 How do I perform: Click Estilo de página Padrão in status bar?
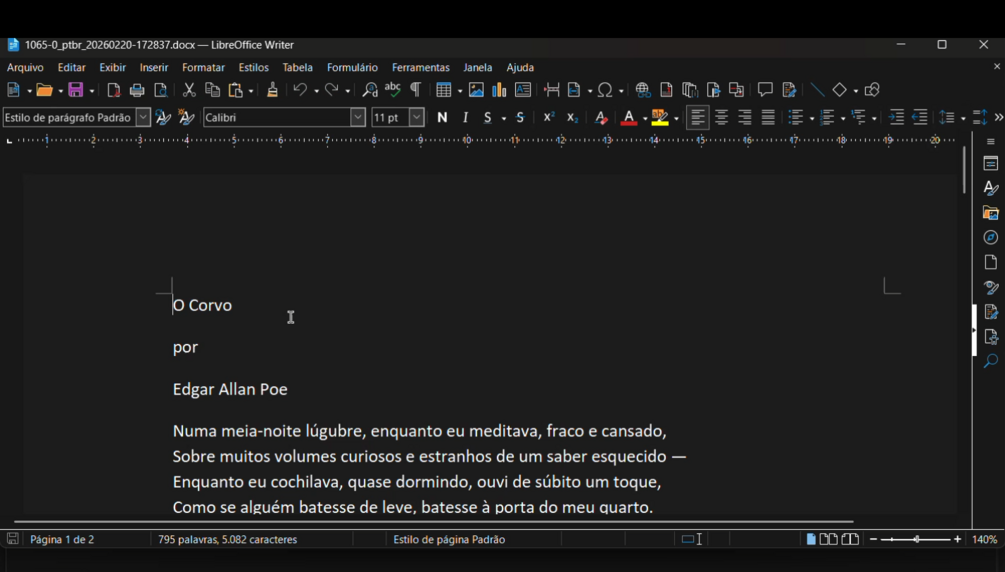(449, 539)
